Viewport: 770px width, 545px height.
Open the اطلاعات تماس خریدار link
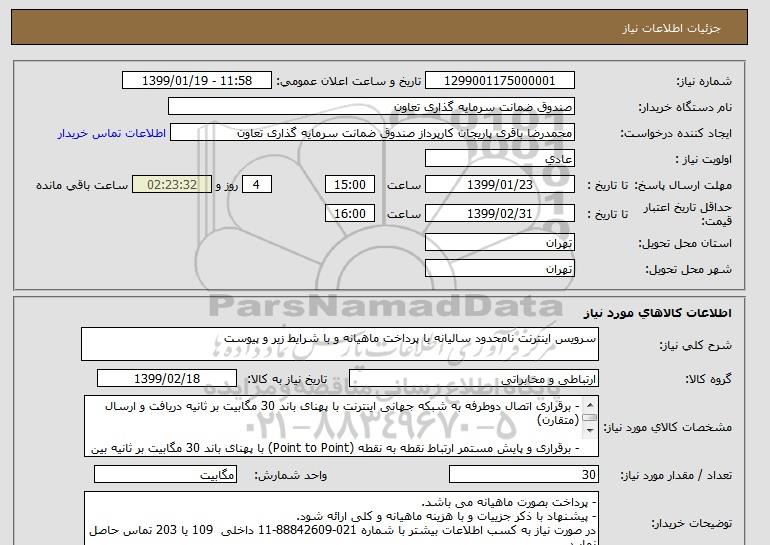(111, 133)
